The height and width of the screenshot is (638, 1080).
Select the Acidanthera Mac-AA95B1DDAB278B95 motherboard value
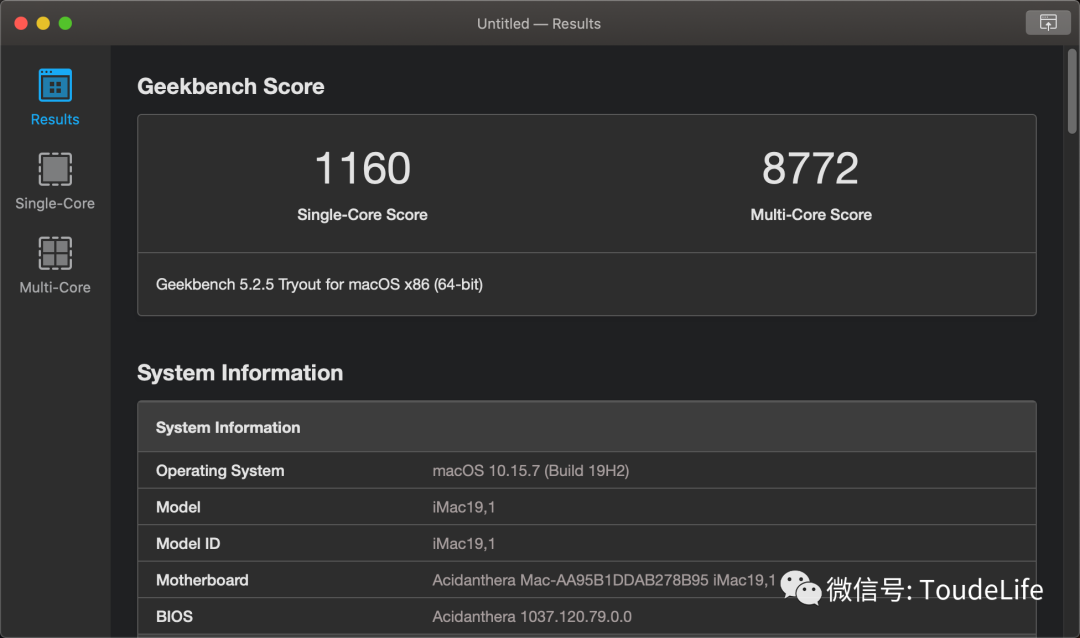point(604,580)
